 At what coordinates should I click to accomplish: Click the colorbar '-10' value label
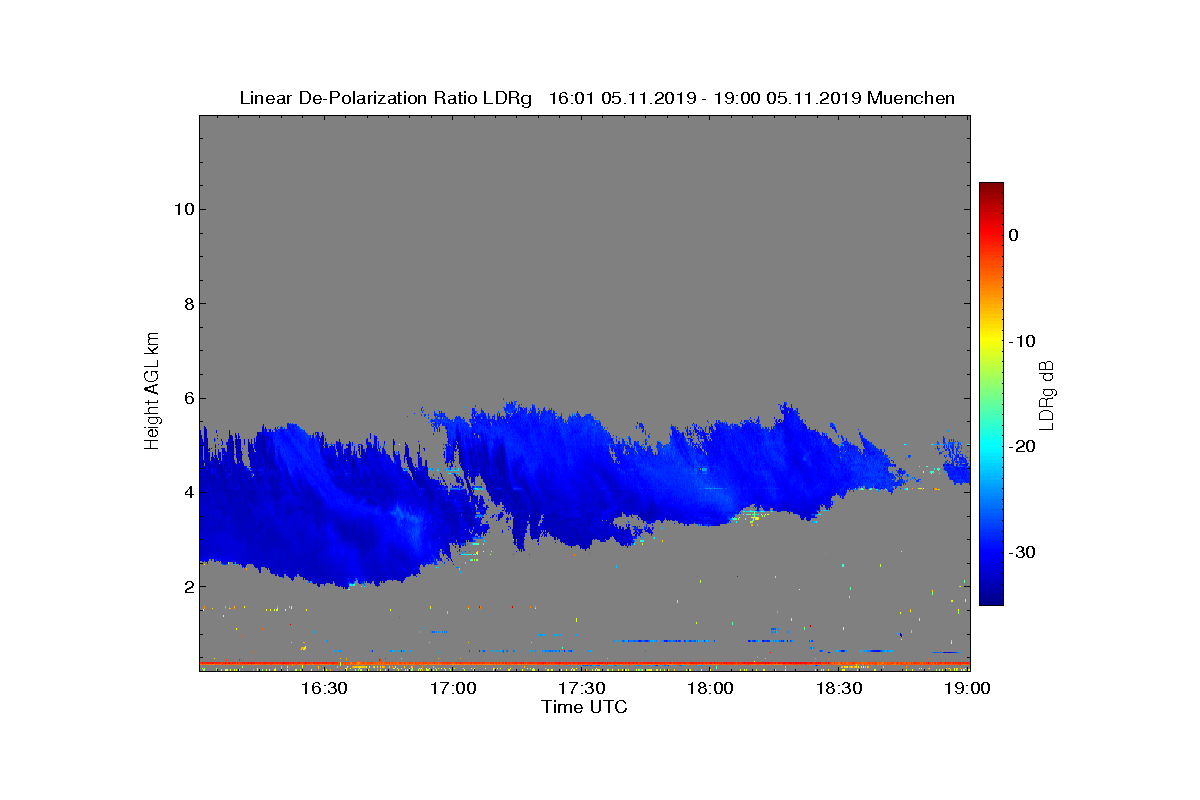point(1021,341)
